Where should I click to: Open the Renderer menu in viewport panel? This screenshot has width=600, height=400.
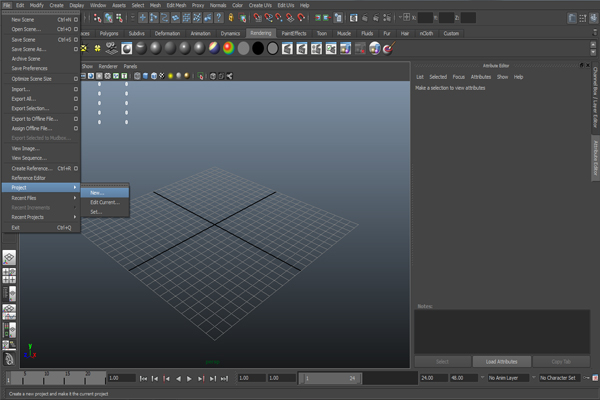108,66
